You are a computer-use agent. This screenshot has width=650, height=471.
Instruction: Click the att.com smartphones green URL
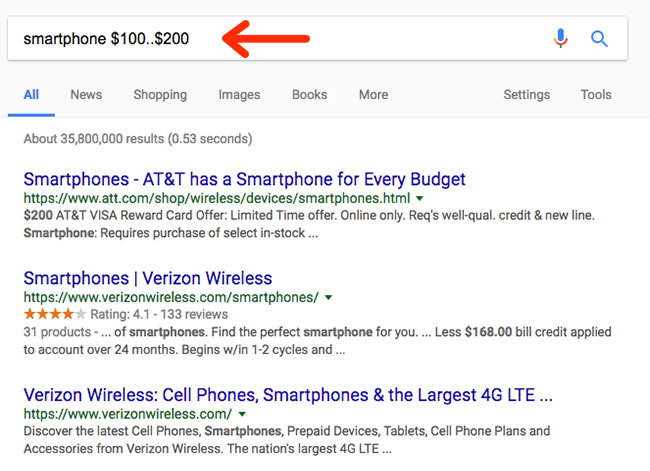point(217,199)
